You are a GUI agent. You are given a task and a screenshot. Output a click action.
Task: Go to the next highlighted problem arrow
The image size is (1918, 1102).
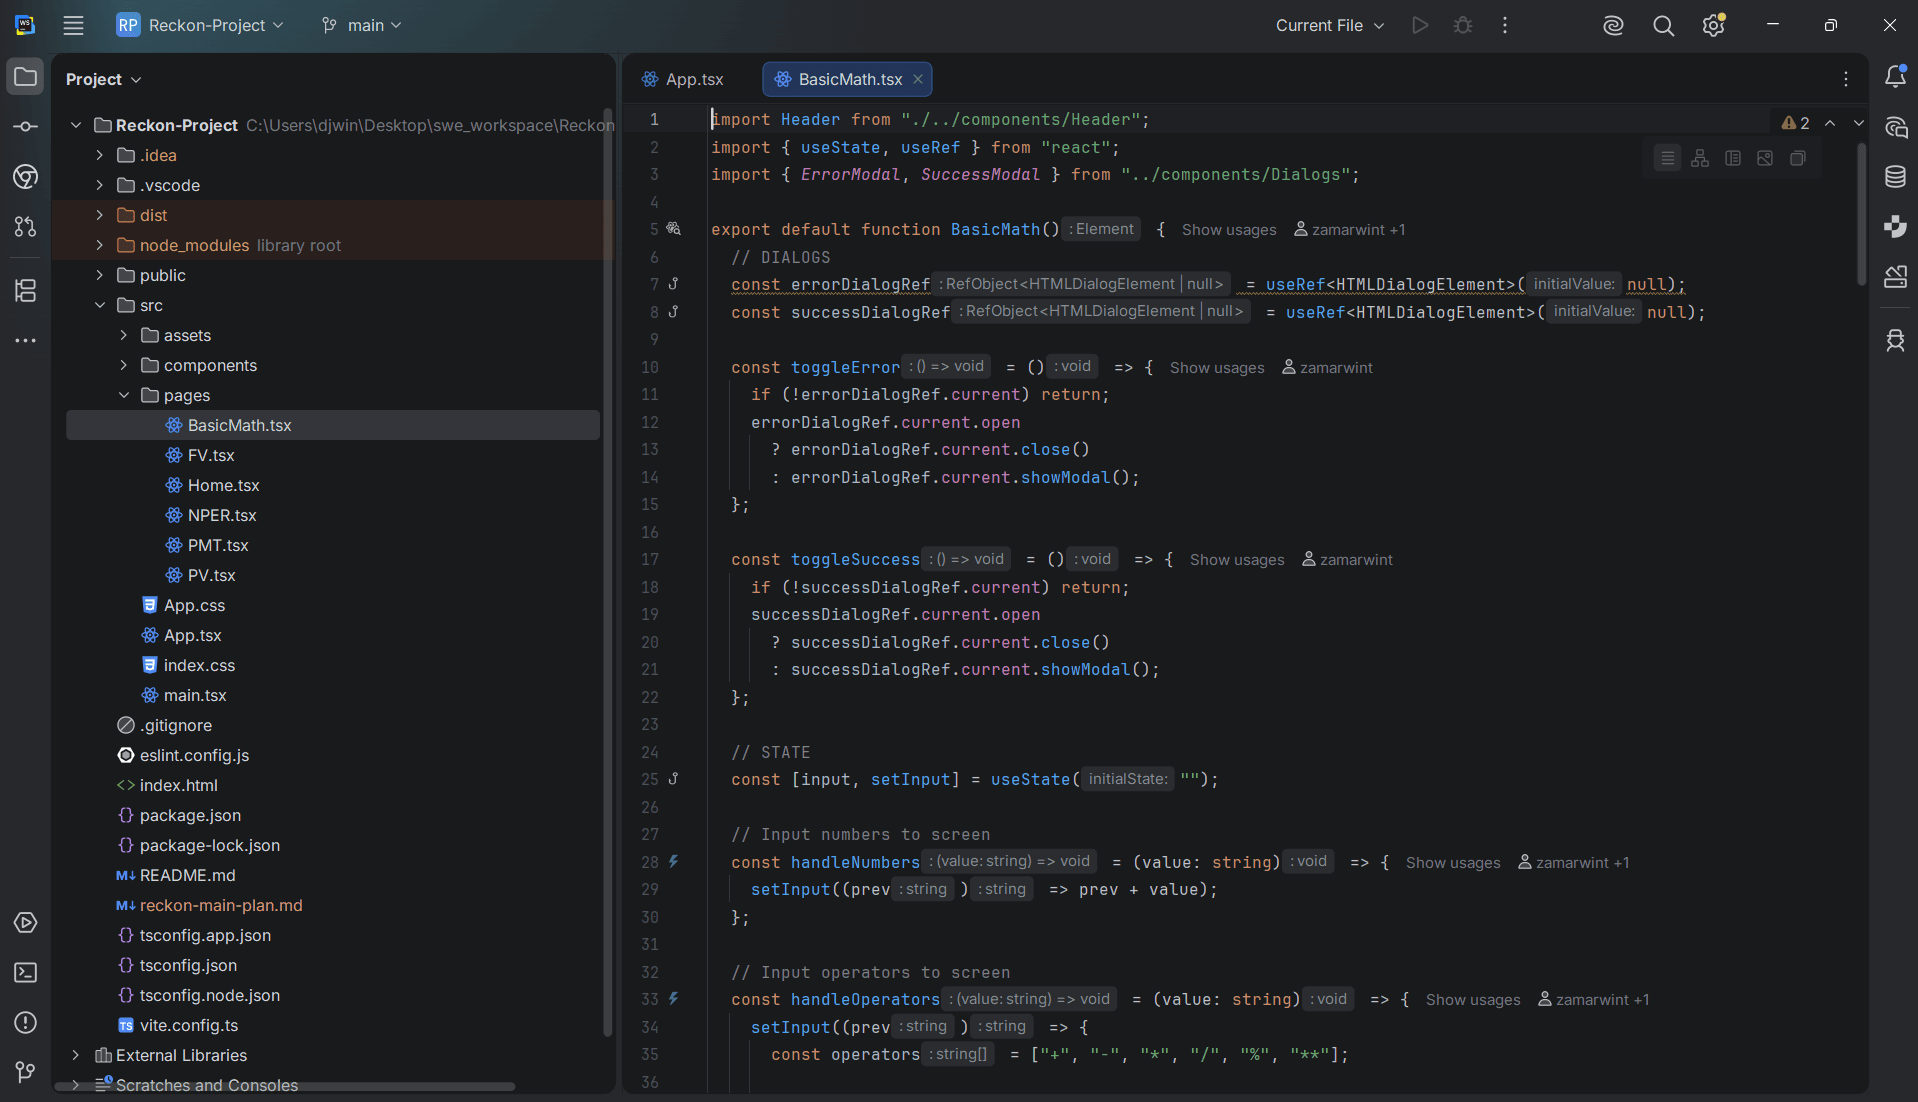tap(1859, 123)
